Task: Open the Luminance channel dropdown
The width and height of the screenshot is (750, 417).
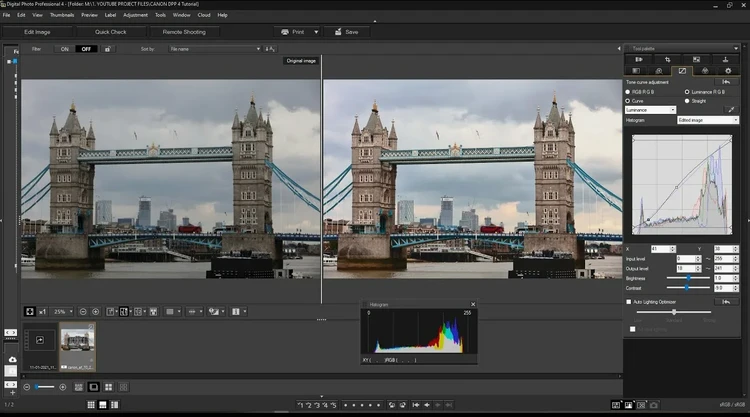Action: (650, 110)
